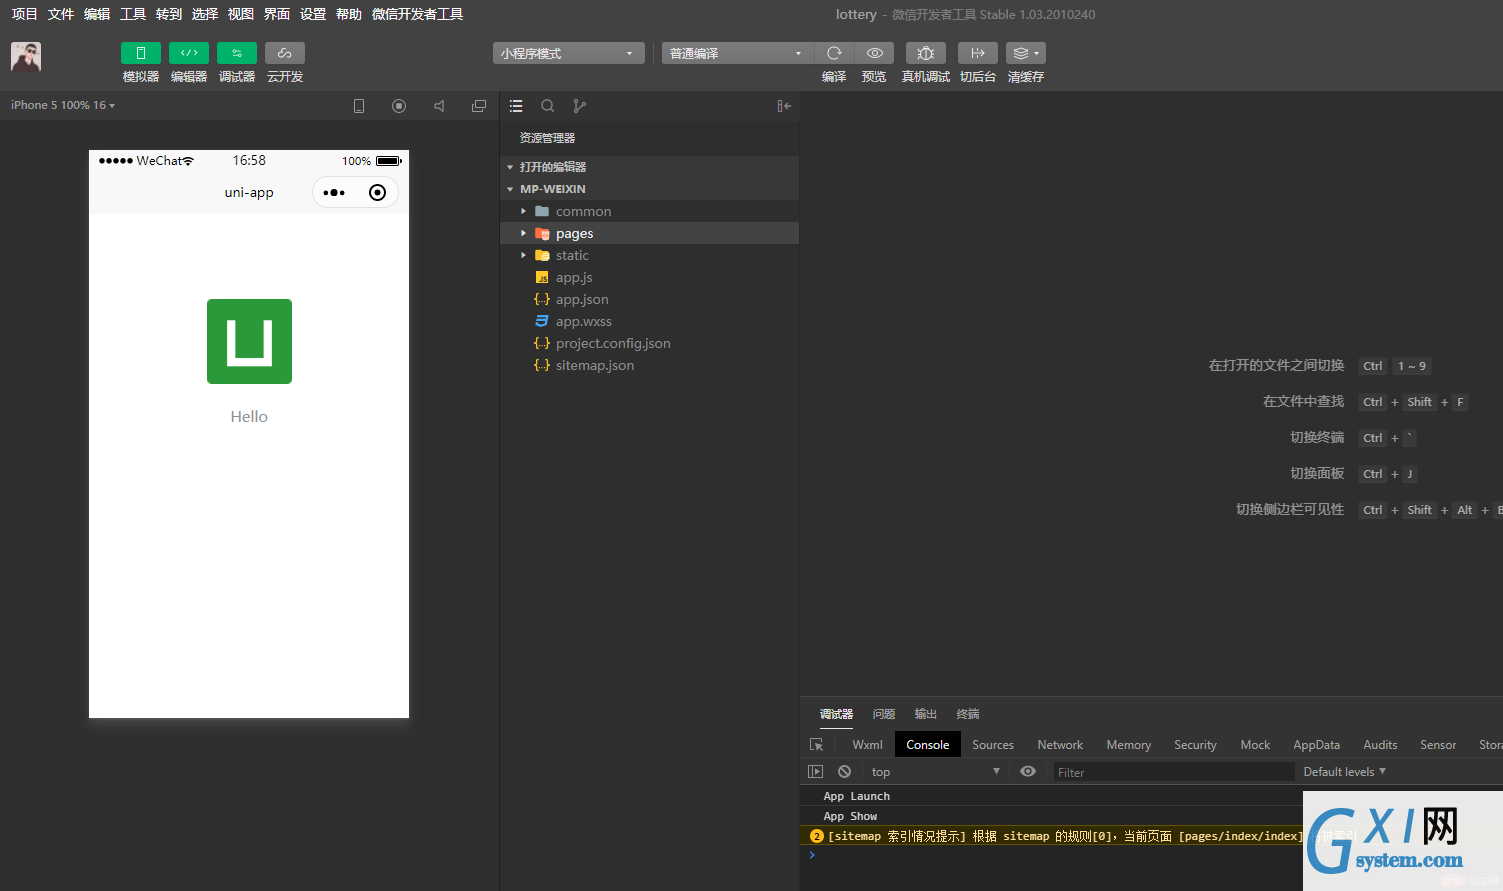
Task: Open the search icon in editor sidebar
Action: coord(548,106)
